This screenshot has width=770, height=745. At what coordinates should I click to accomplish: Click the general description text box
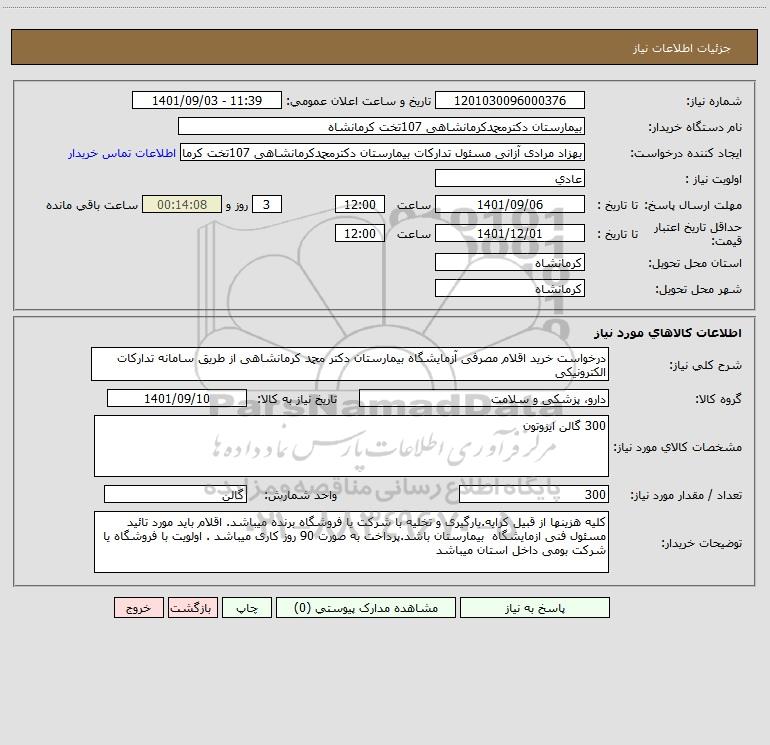350,364
